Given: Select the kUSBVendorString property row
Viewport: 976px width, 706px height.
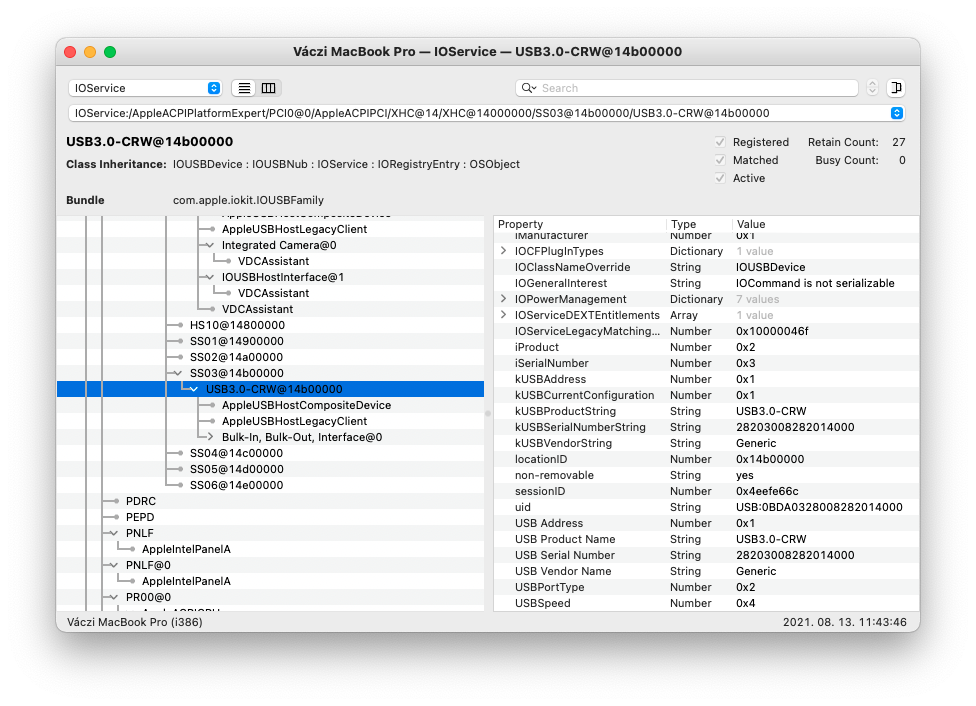Looking at the screenshot, I should 706,443.
